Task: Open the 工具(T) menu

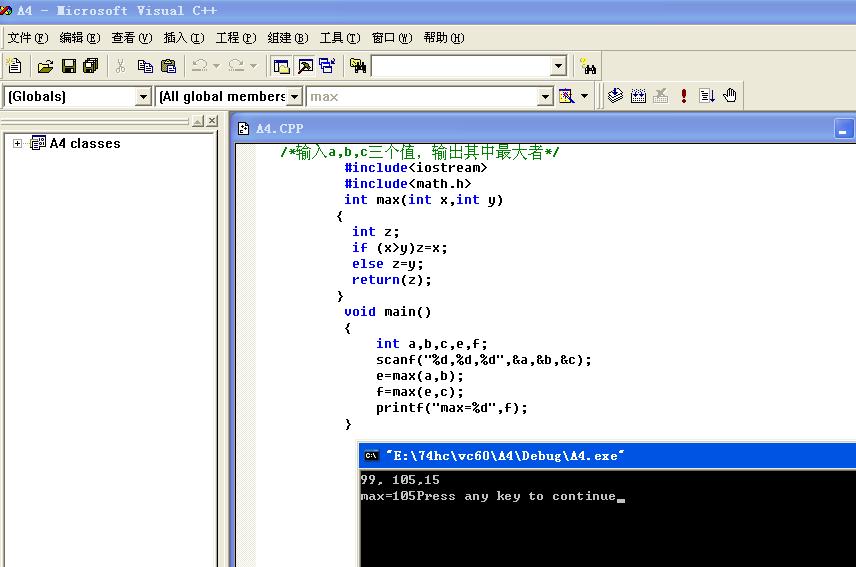Action: pyautogui.click(x=340, y=38)
